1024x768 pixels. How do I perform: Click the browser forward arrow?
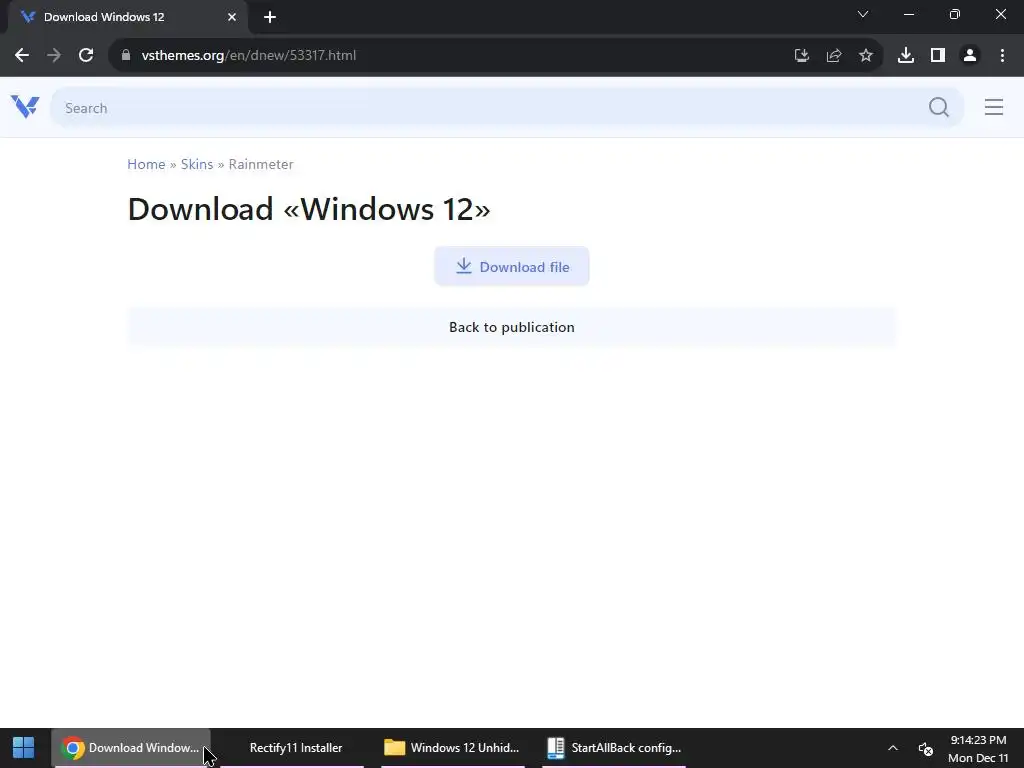click(x=54, y=56)
